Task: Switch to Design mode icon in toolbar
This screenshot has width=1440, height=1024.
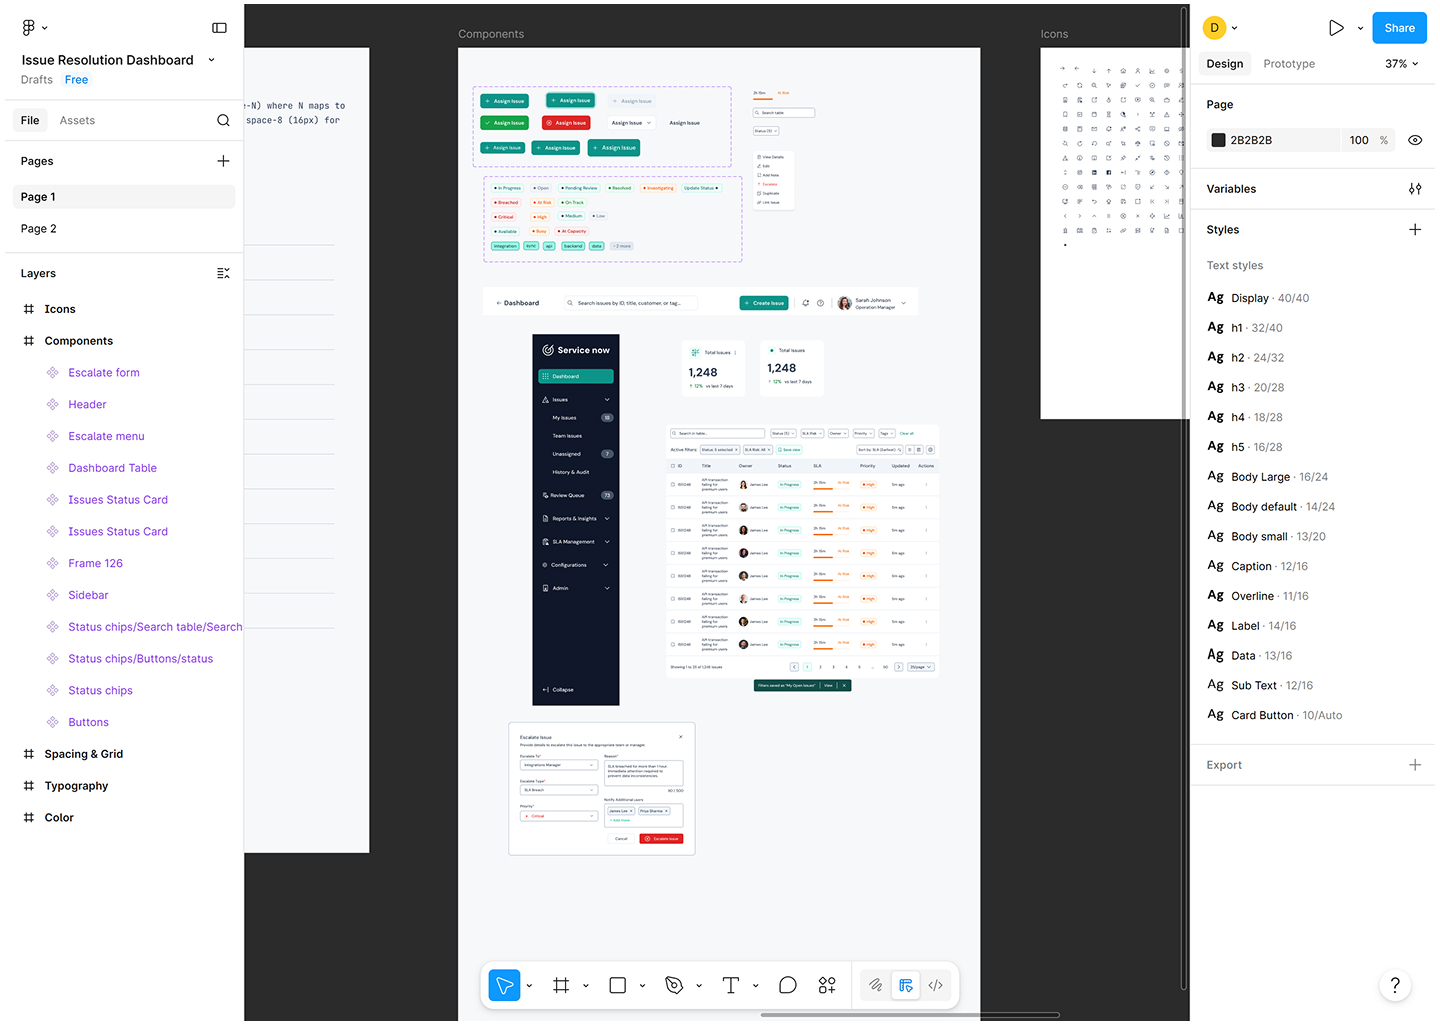Action: coord(906,986)
